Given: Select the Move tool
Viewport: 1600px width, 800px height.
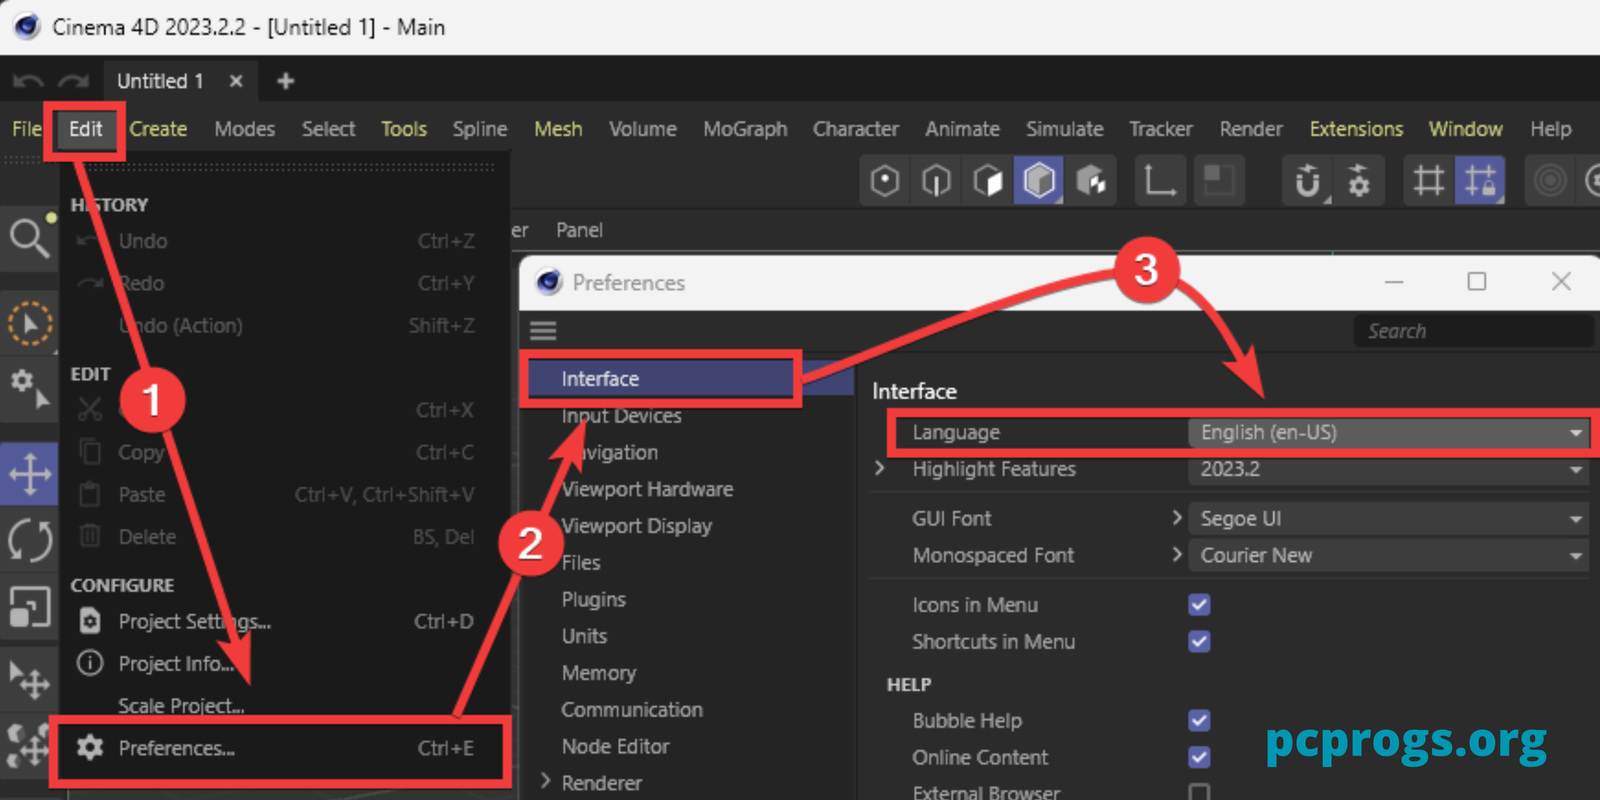Looking at the screenshot, I should pos(30,474).
